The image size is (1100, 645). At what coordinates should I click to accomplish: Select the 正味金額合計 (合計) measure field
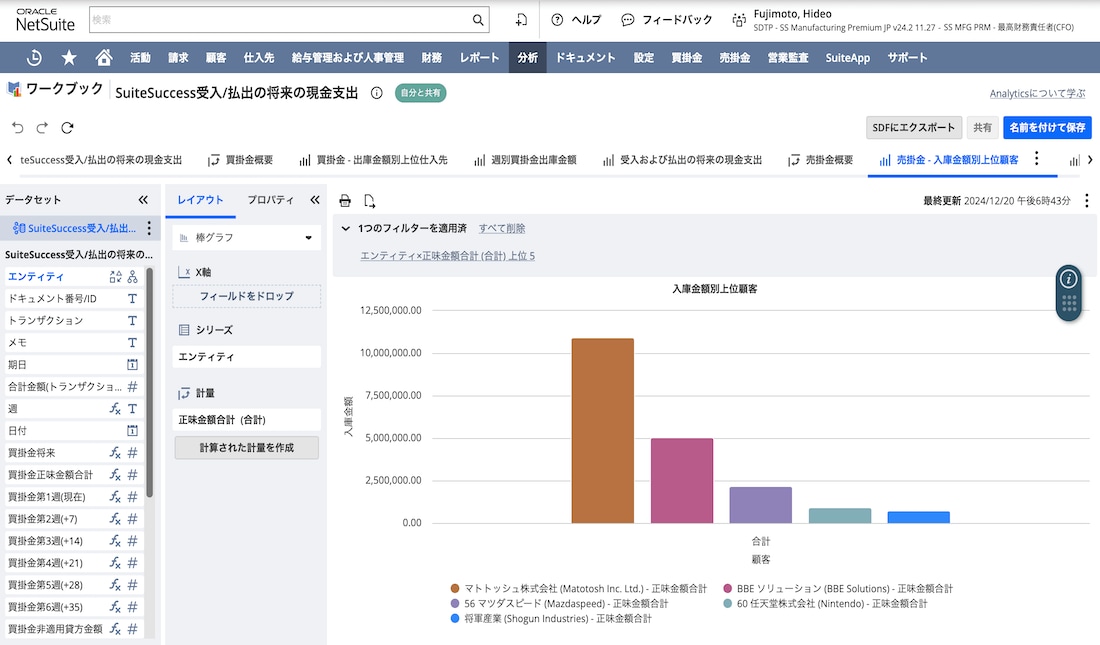246,420
